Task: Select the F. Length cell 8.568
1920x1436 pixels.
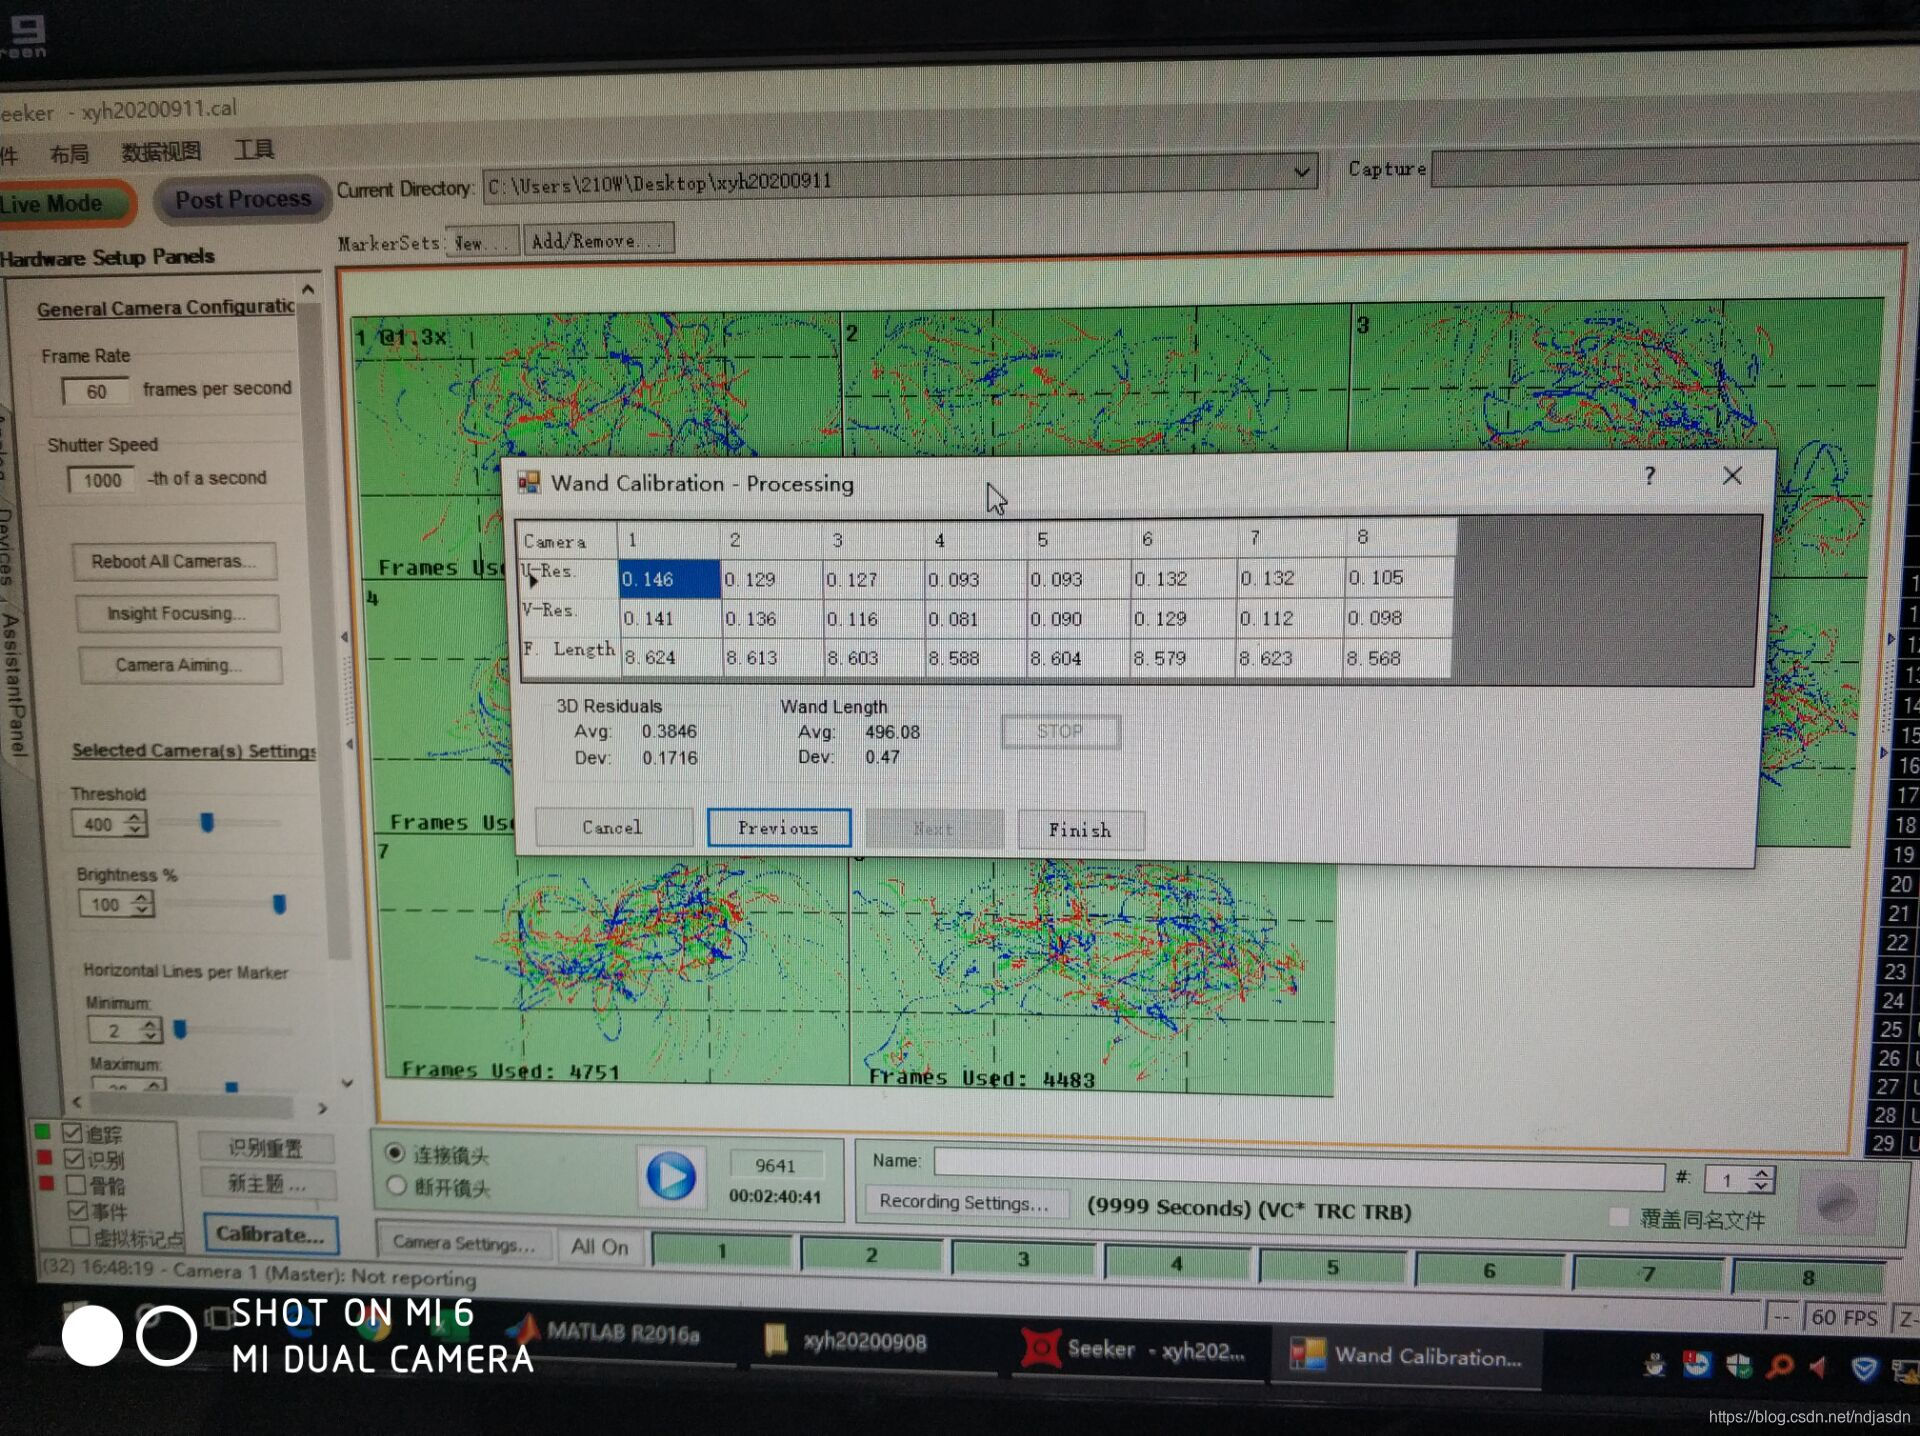Action: click(x=1399, y=658)
